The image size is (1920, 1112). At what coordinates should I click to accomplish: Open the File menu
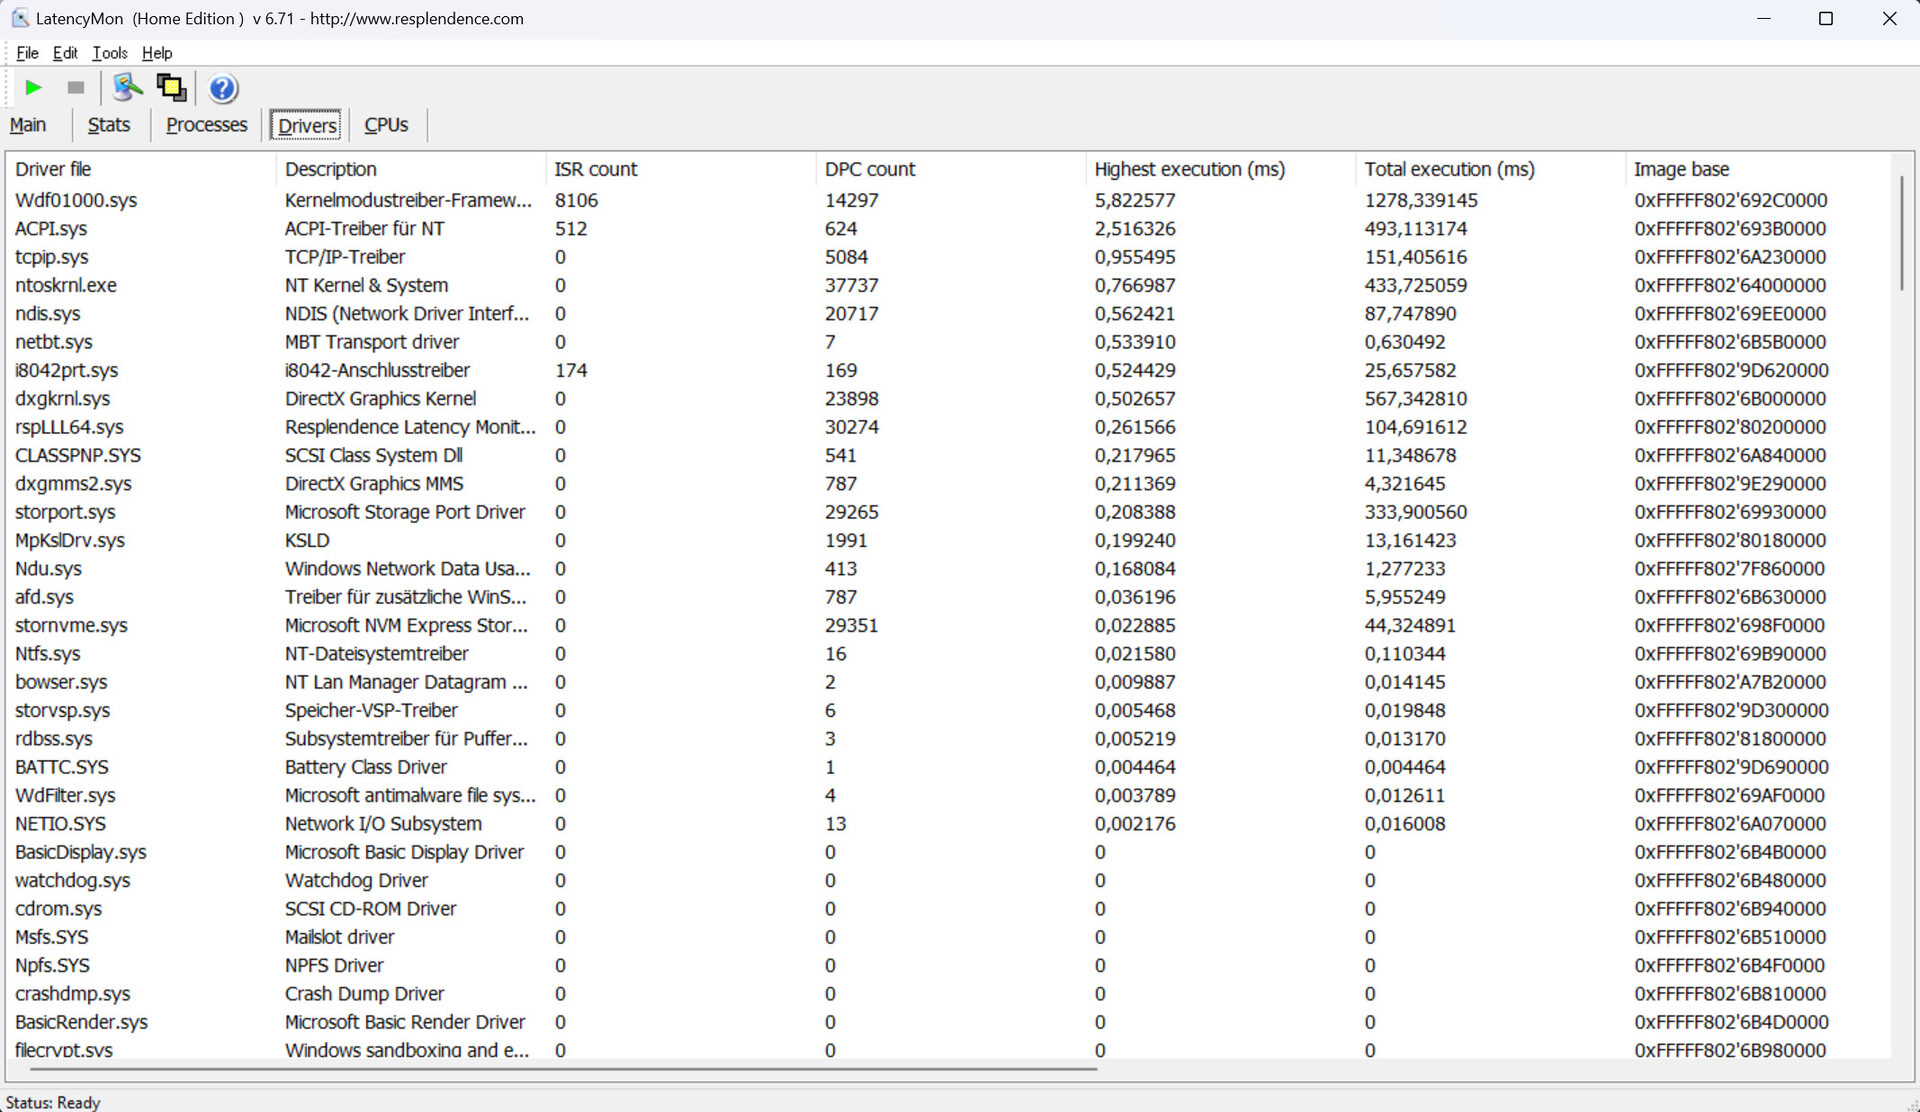[27, 53]
